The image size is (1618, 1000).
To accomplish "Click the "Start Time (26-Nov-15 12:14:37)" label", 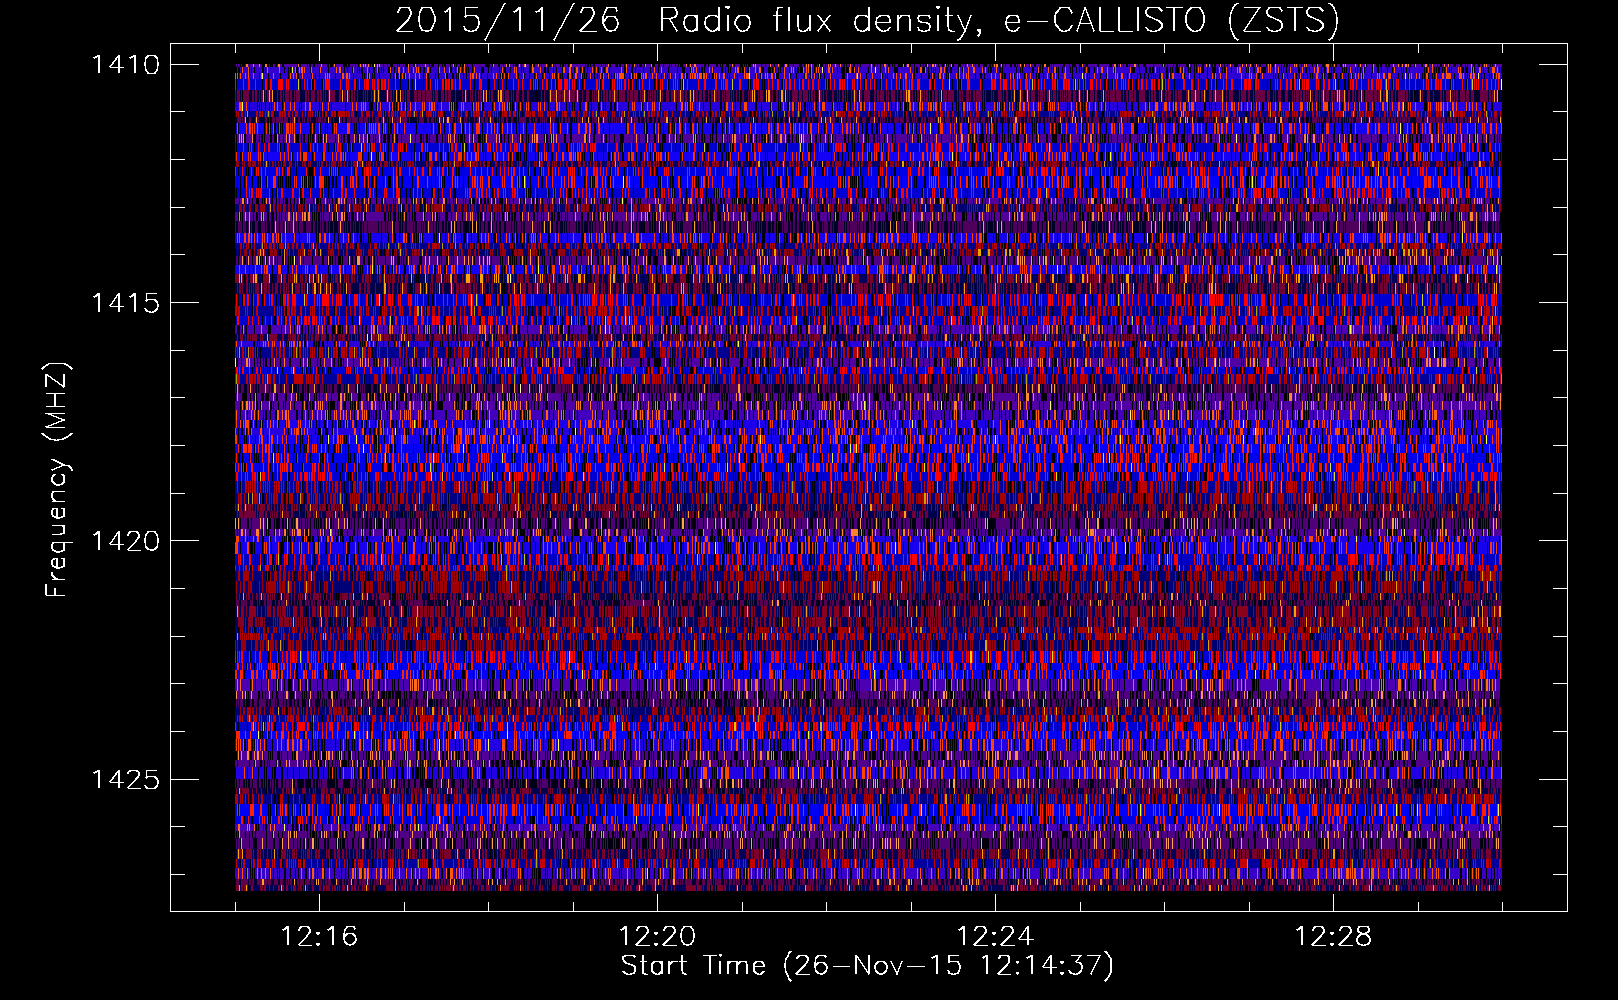I will tap(867, 966).
